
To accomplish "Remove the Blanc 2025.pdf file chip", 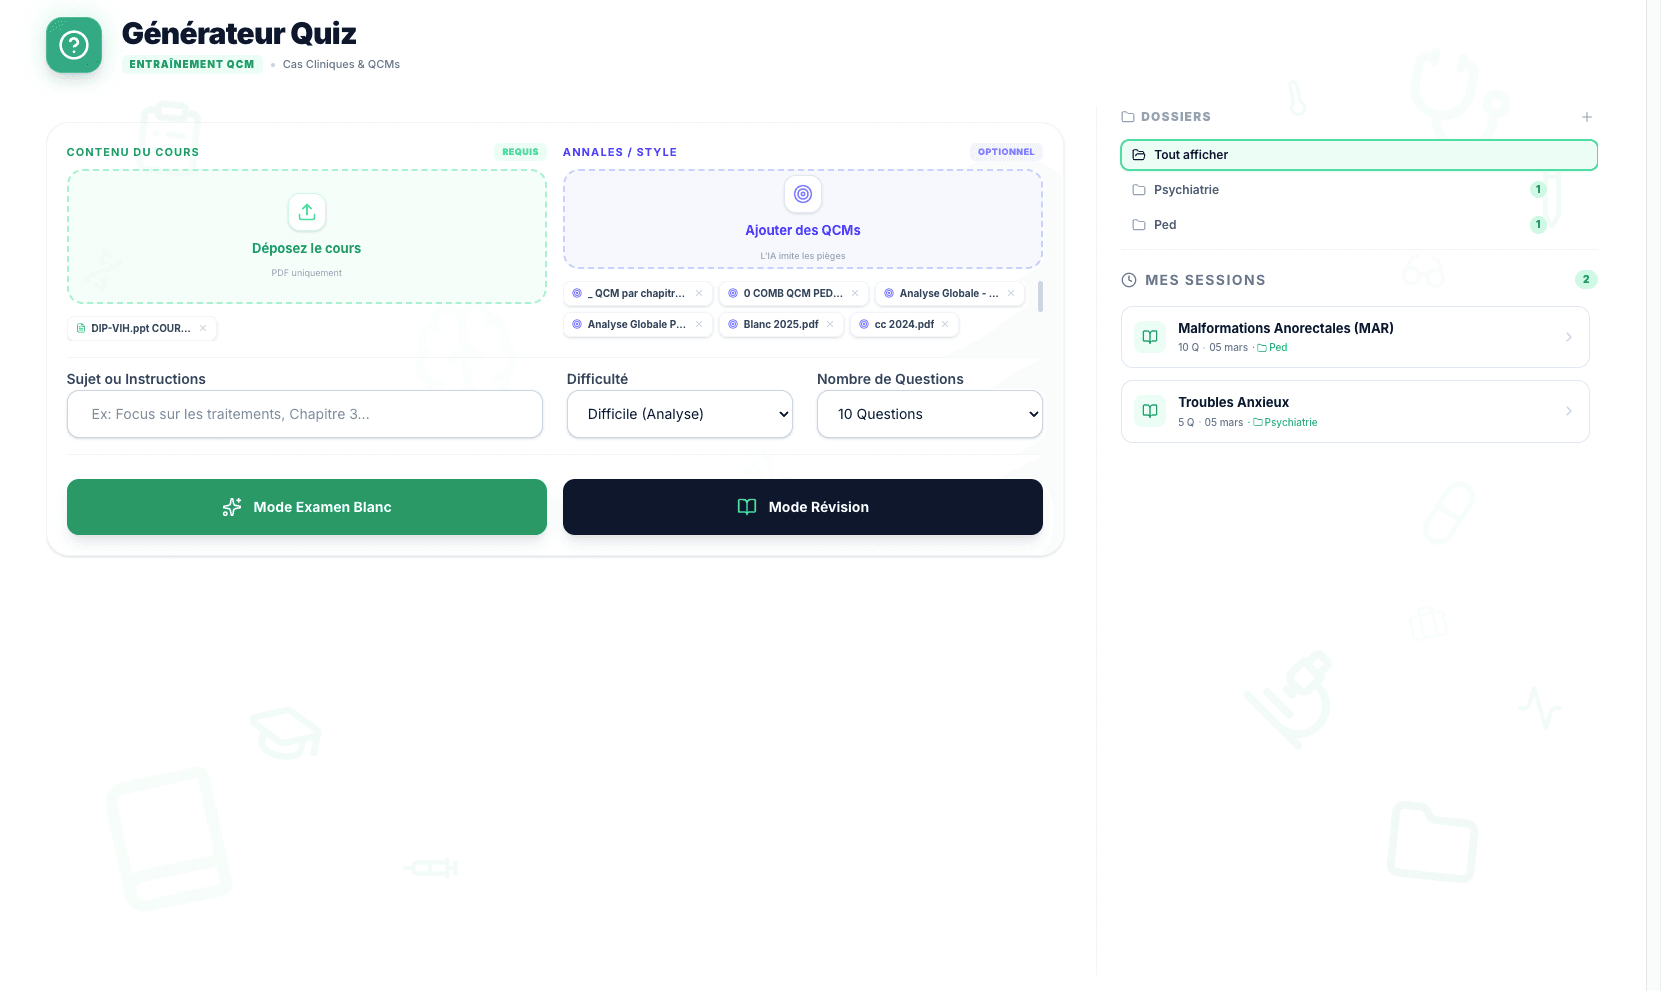I will (830, 324).
